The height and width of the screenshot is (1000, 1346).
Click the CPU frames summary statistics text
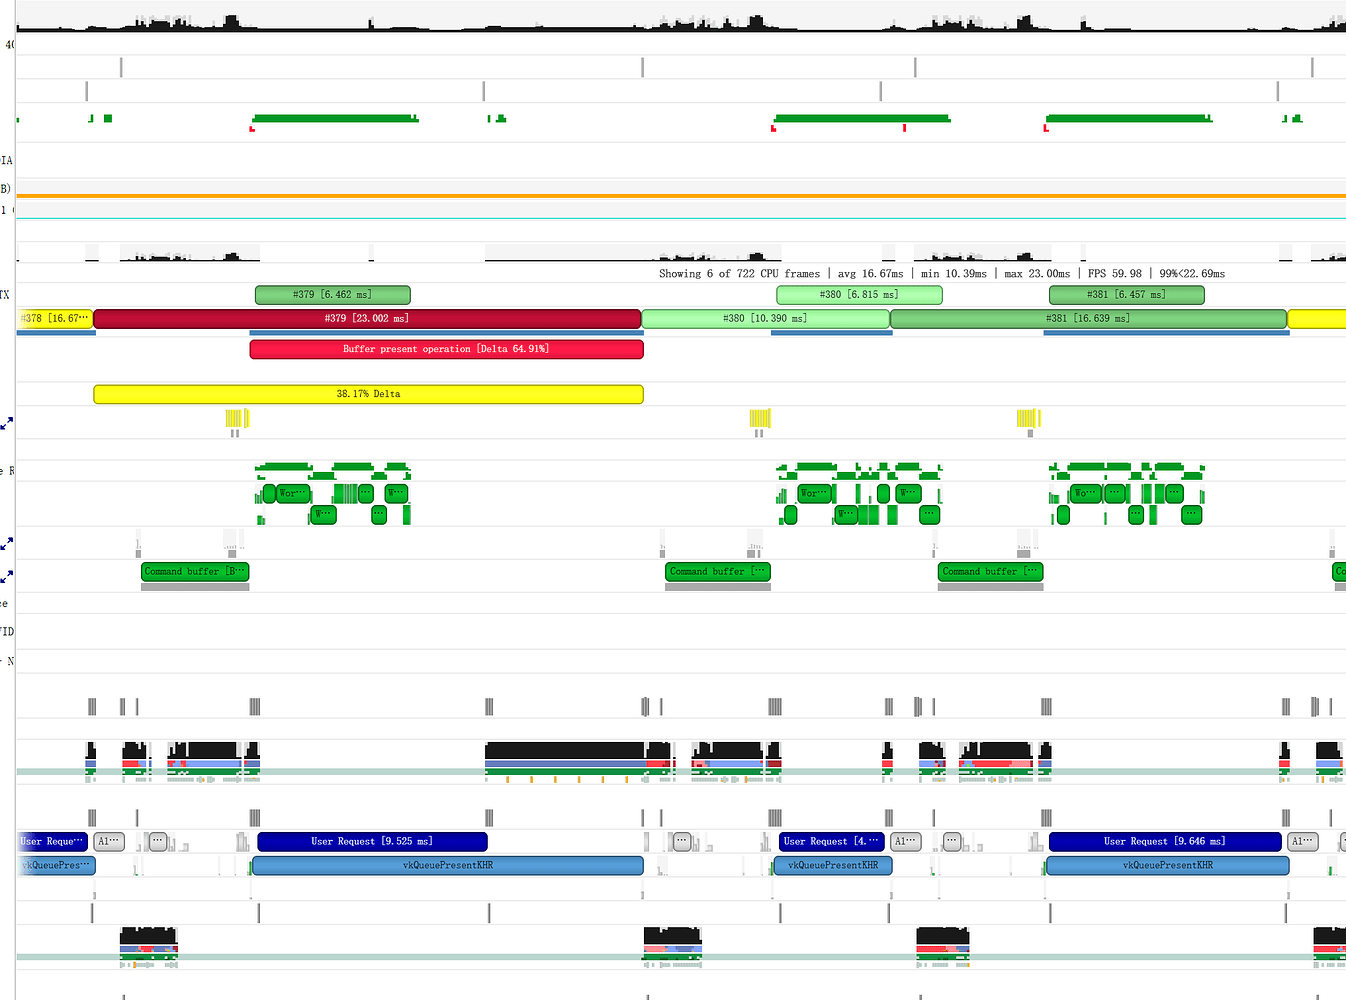point(940,273)
